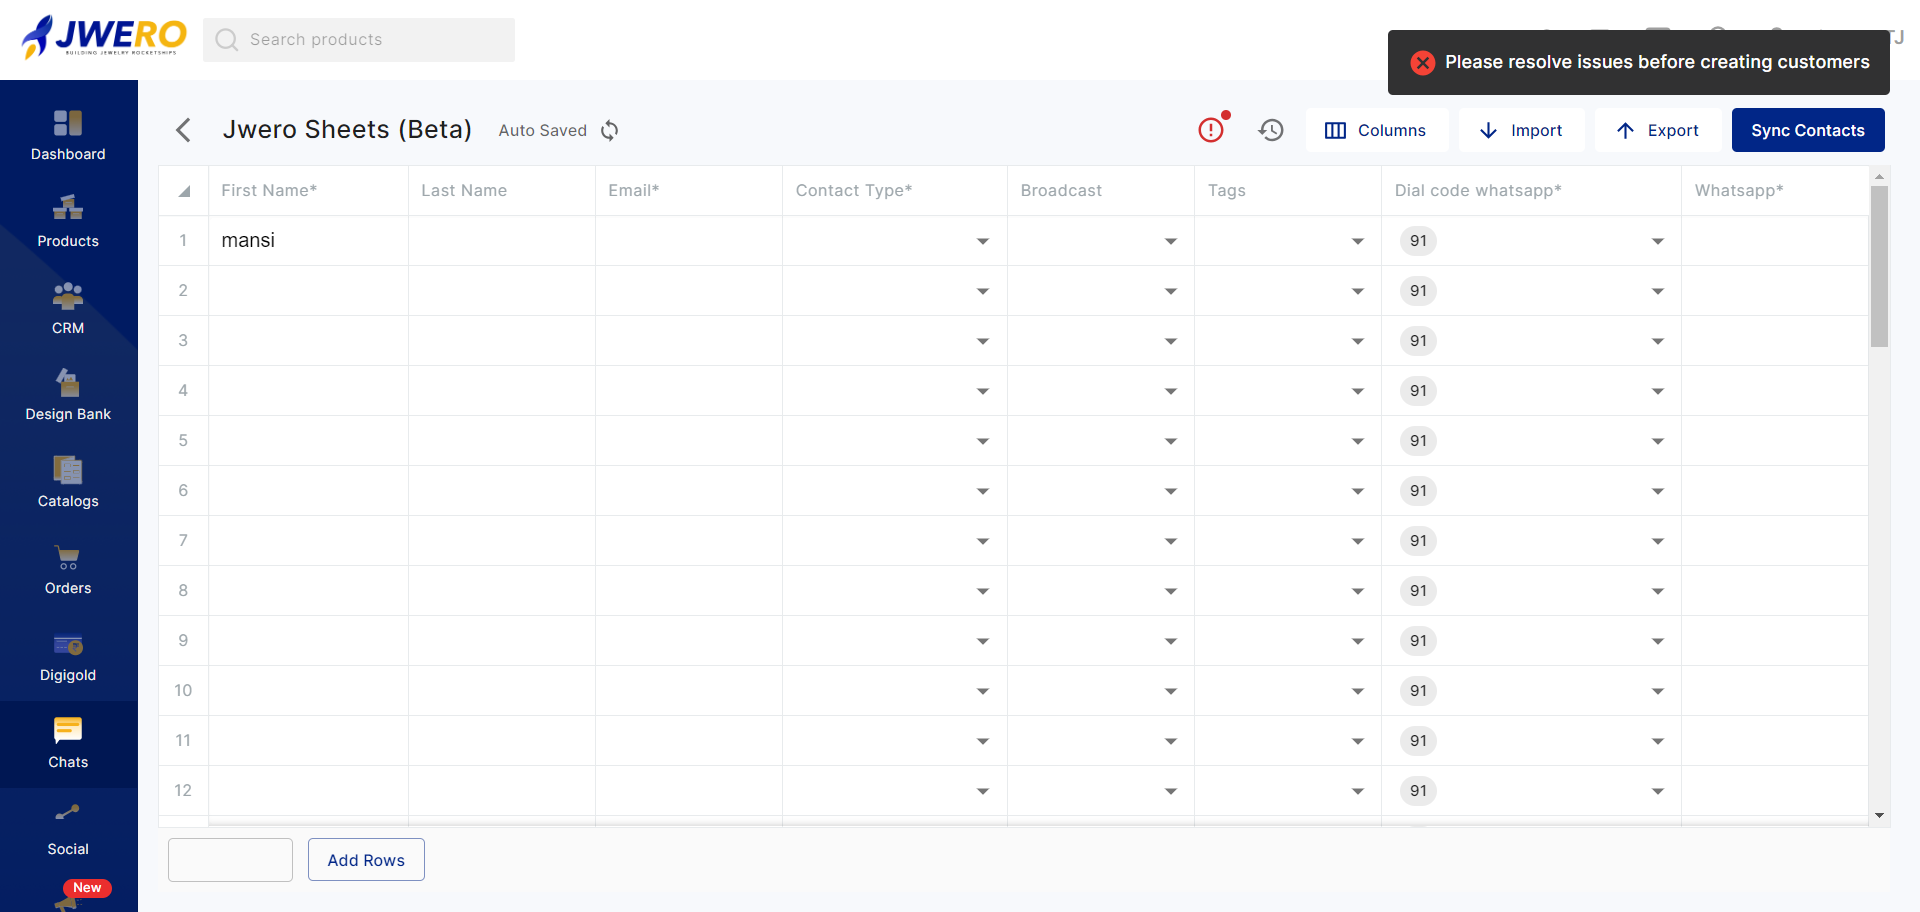The width and height of the screenshot is (1920, 912).
Task: Dismiss the red error toast icon
Action: pos(1422,62)
